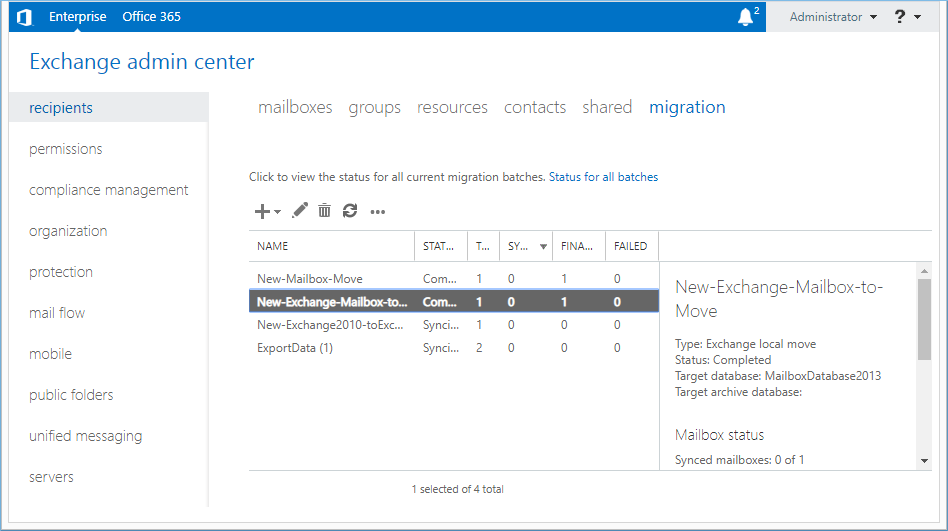Screen dimensions: 948x531
Task: Go to public folders section
Action: 71,395
